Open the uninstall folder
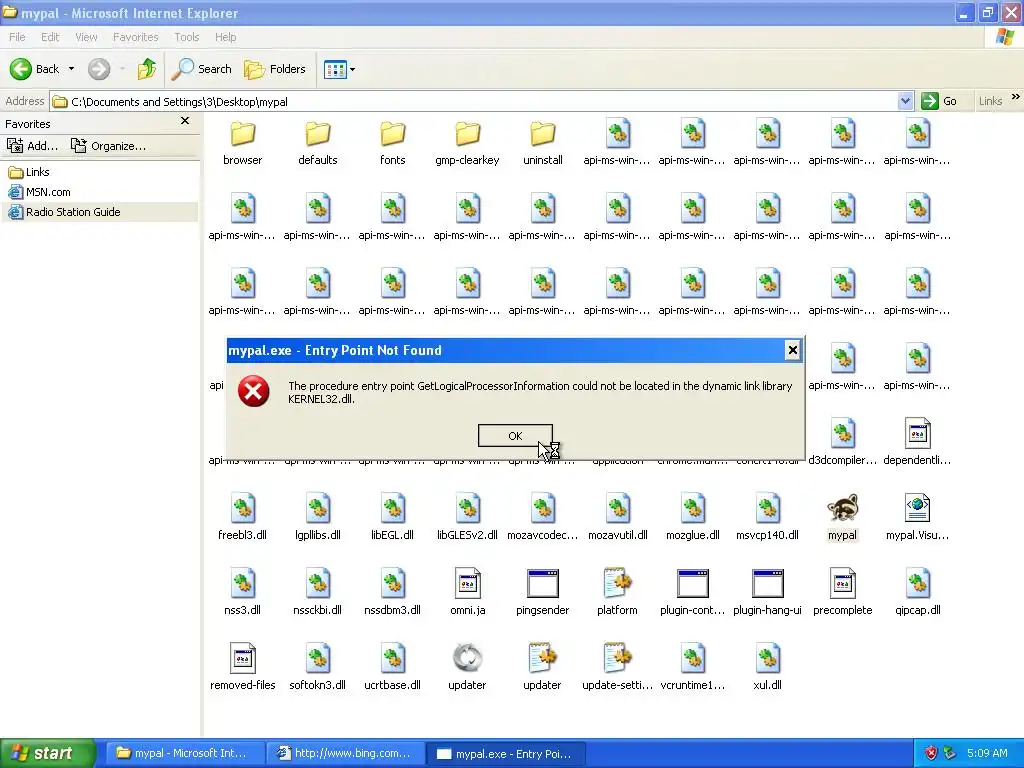This screenshot has width=1024, height=768. 543,143
